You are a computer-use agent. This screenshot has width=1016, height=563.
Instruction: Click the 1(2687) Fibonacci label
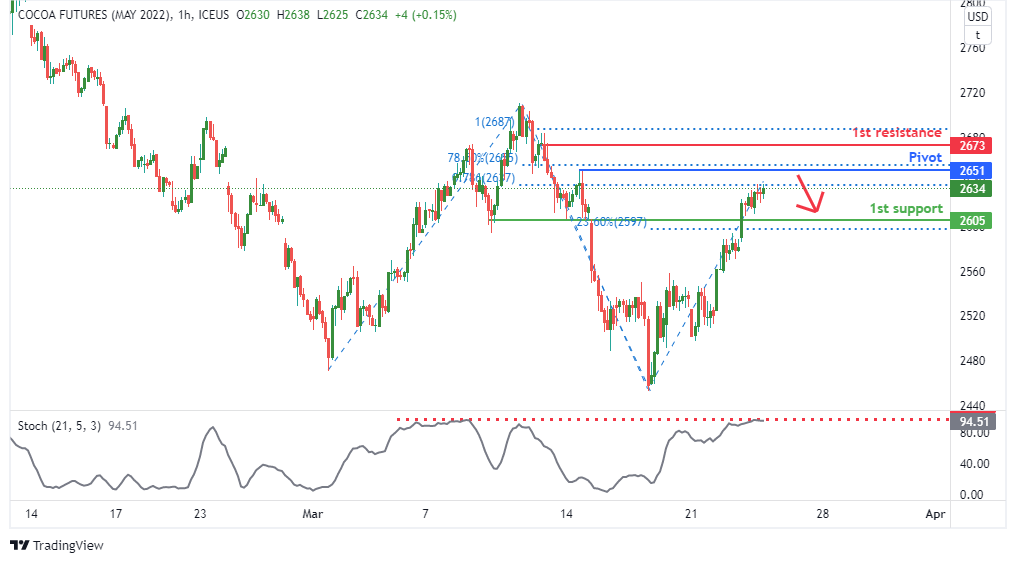click(x=494, y=122)
